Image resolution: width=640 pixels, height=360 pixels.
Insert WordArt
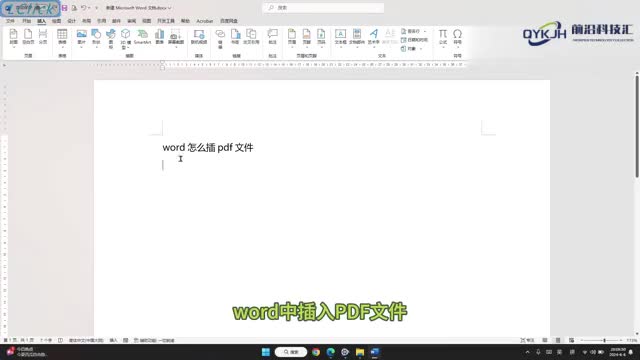click(x=373, y=37)
